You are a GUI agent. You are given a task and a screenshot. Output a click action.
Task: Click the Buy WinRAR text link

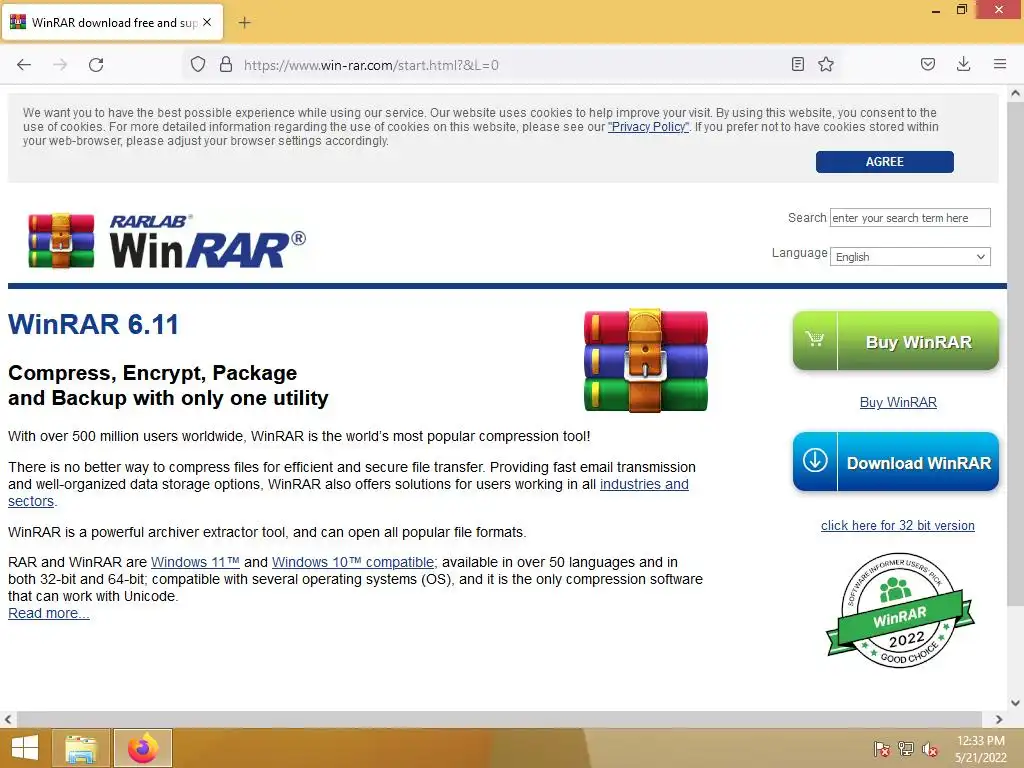click(898, 402)
